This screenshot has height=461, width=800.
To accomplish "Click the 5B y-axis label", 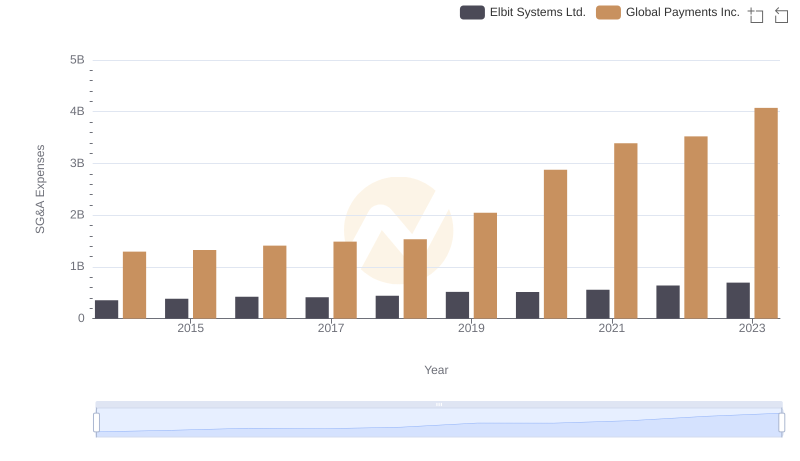I will click(77, 60).
